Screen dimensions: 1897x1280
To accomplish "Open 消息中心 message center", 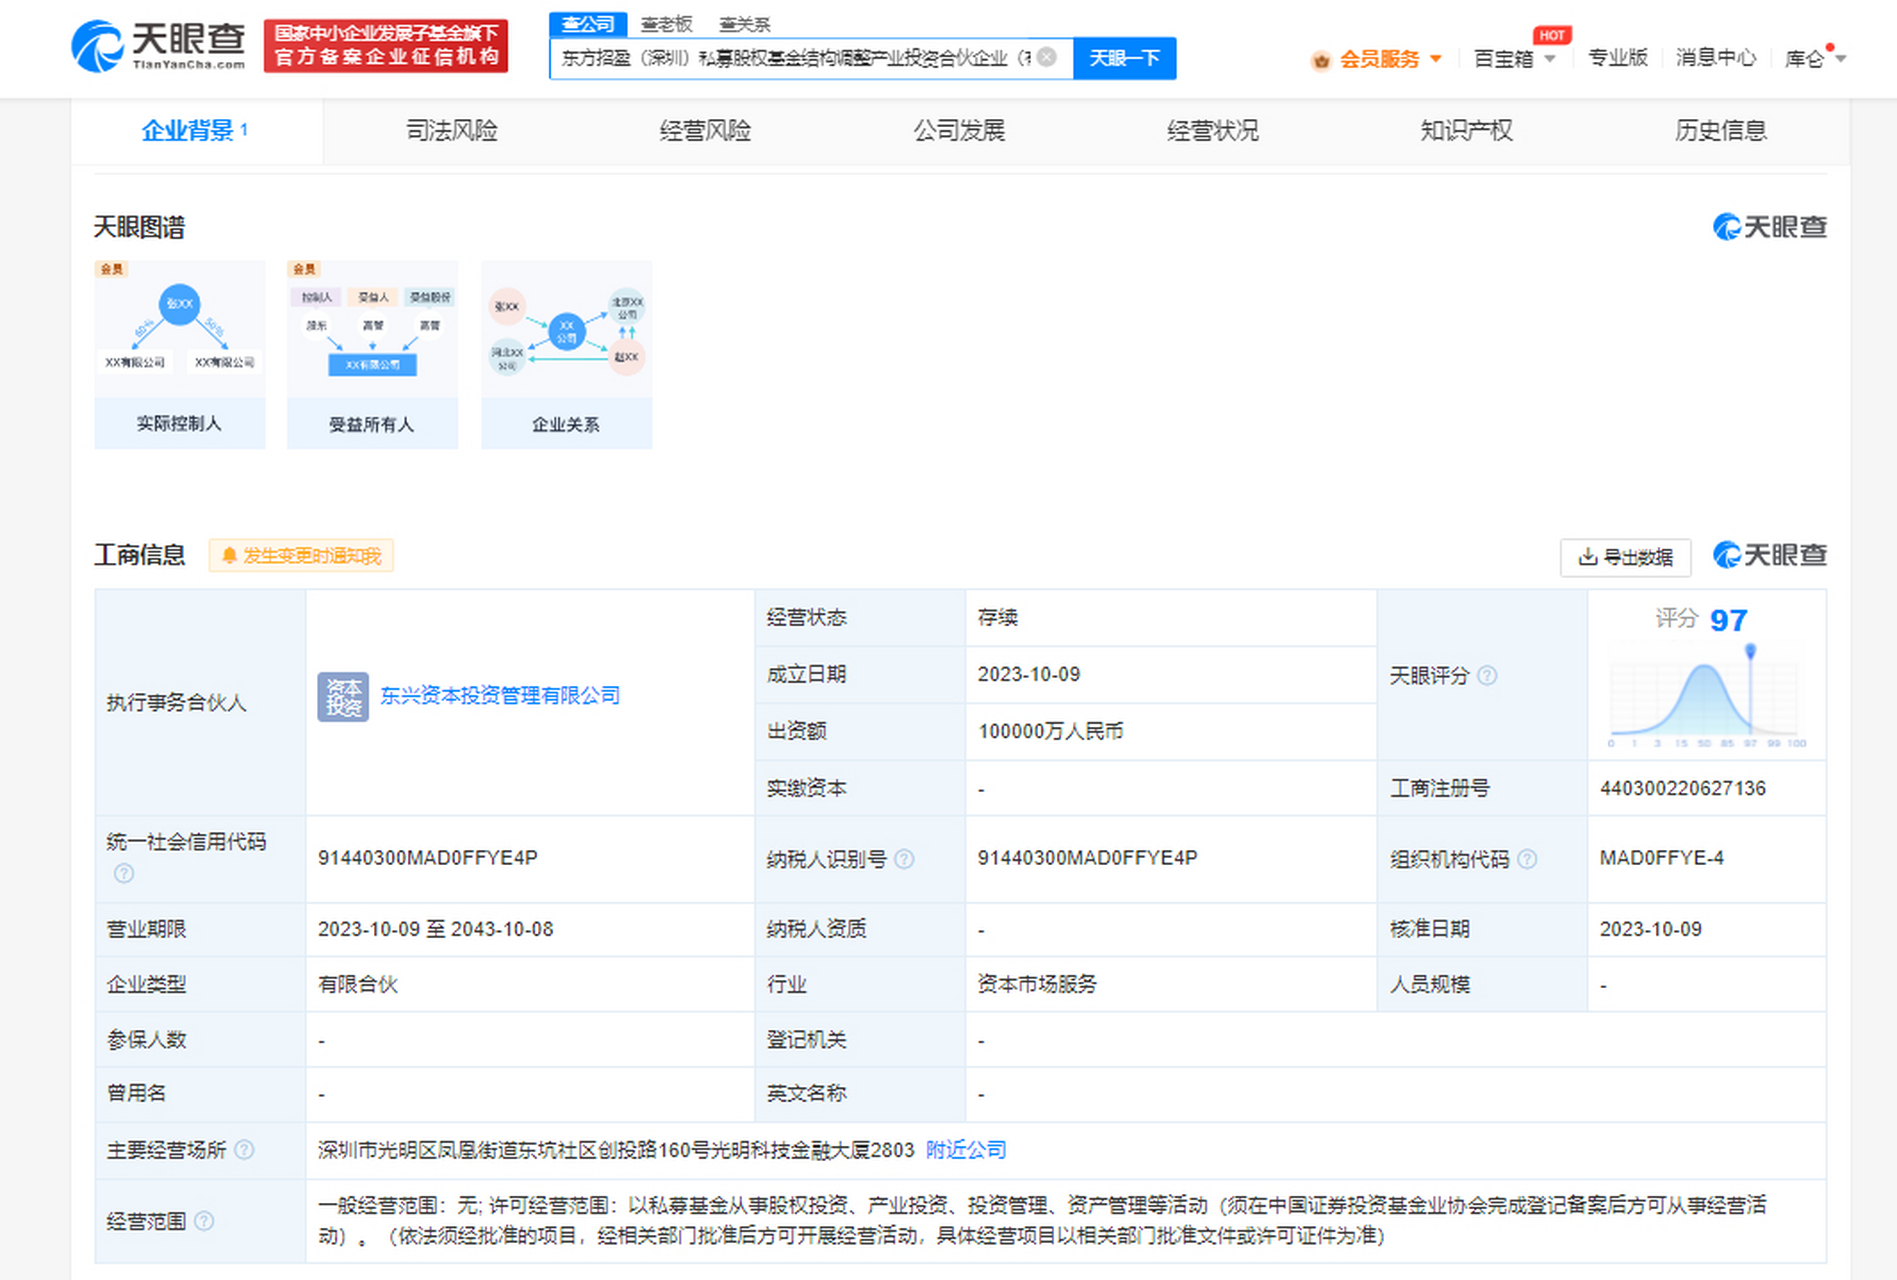I will pyautogui.click(x=1716, y=58).
